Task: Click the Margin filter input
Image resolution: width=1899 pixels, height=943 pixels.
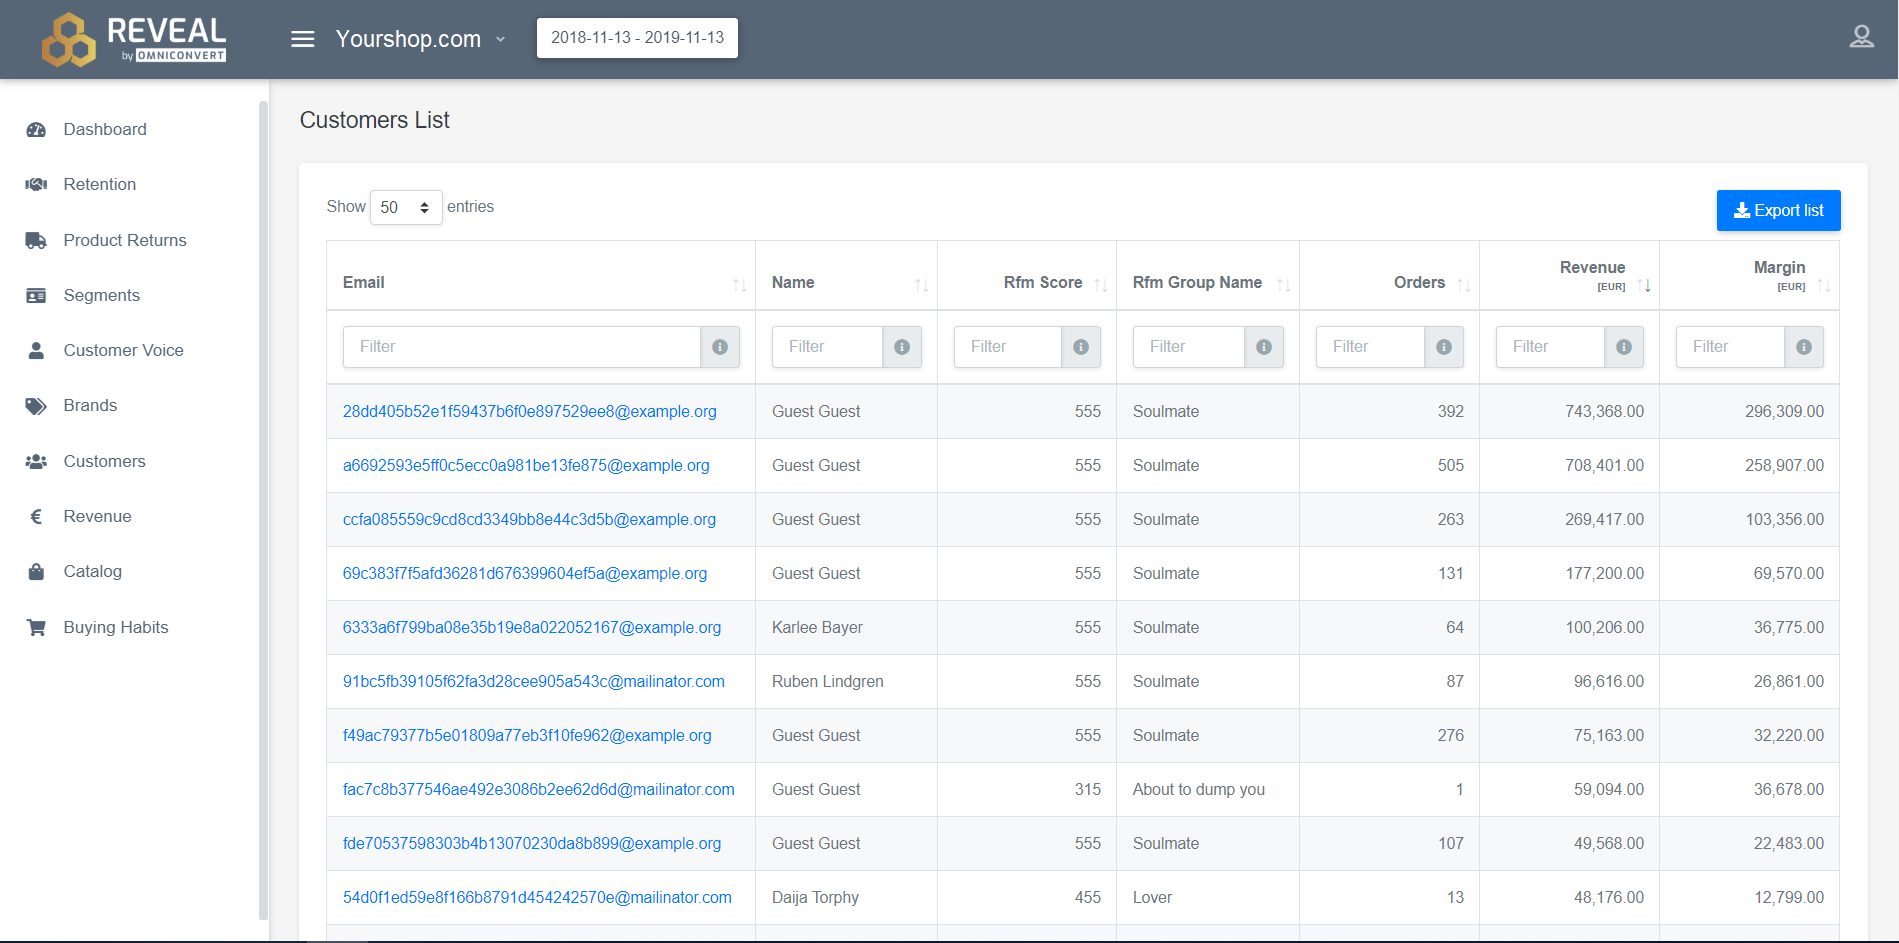Action: (1731, 347)
